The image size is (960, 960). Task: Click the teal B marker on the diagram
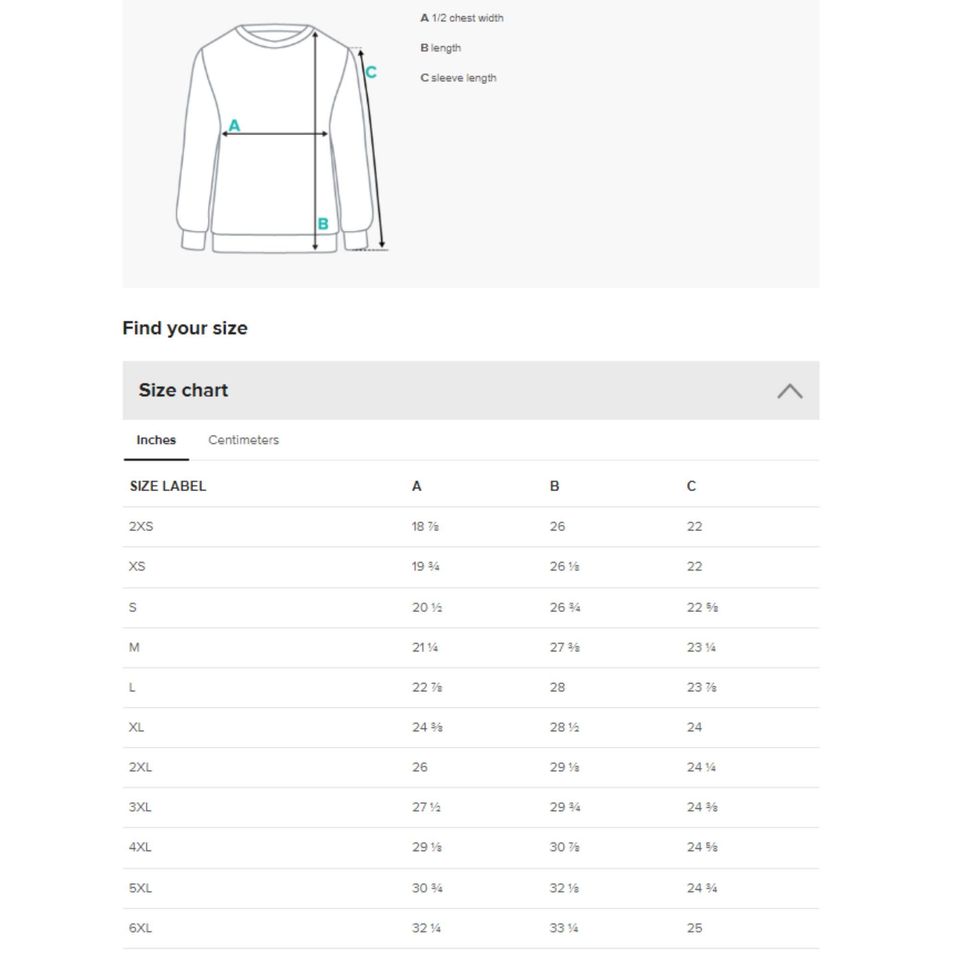tap(322, 224)
